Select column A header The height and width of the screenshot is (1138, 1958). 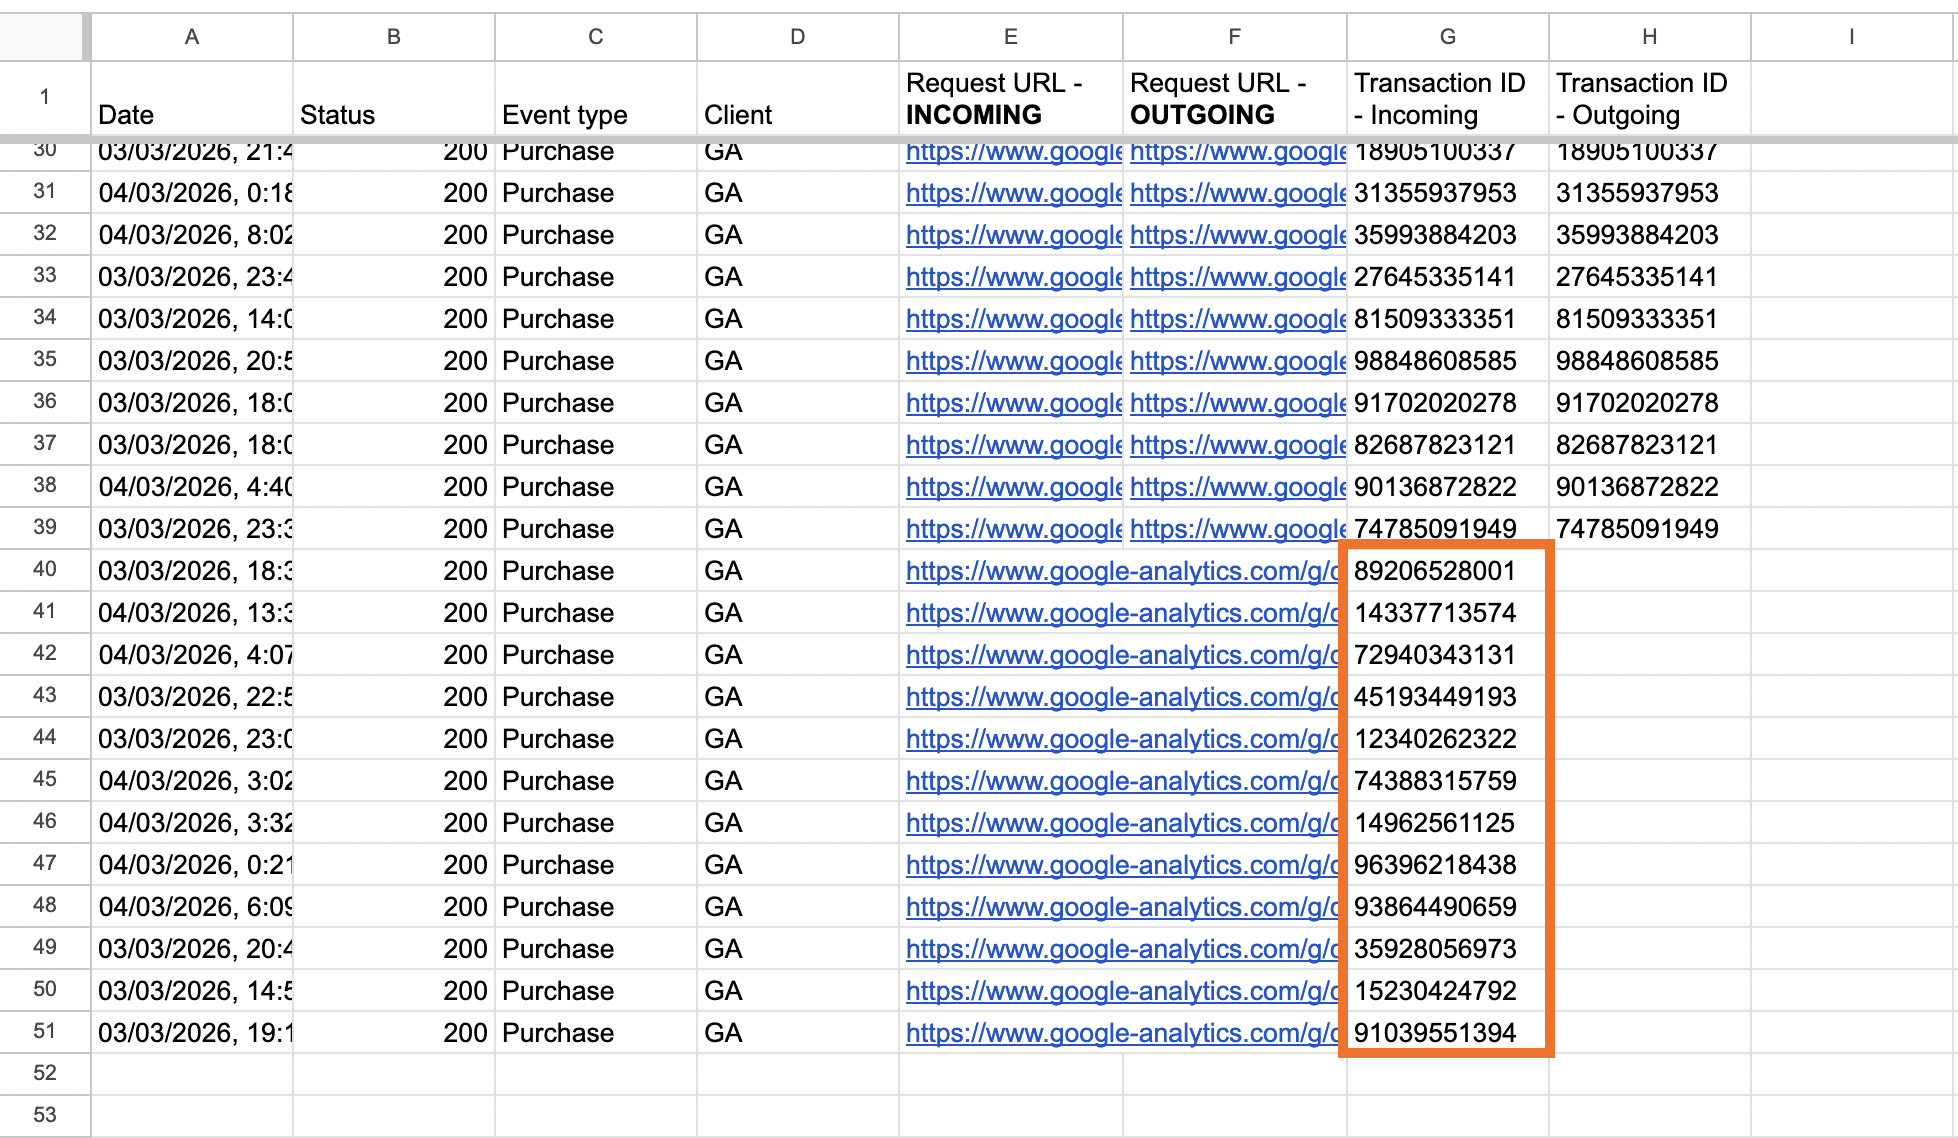click(192, 37)
